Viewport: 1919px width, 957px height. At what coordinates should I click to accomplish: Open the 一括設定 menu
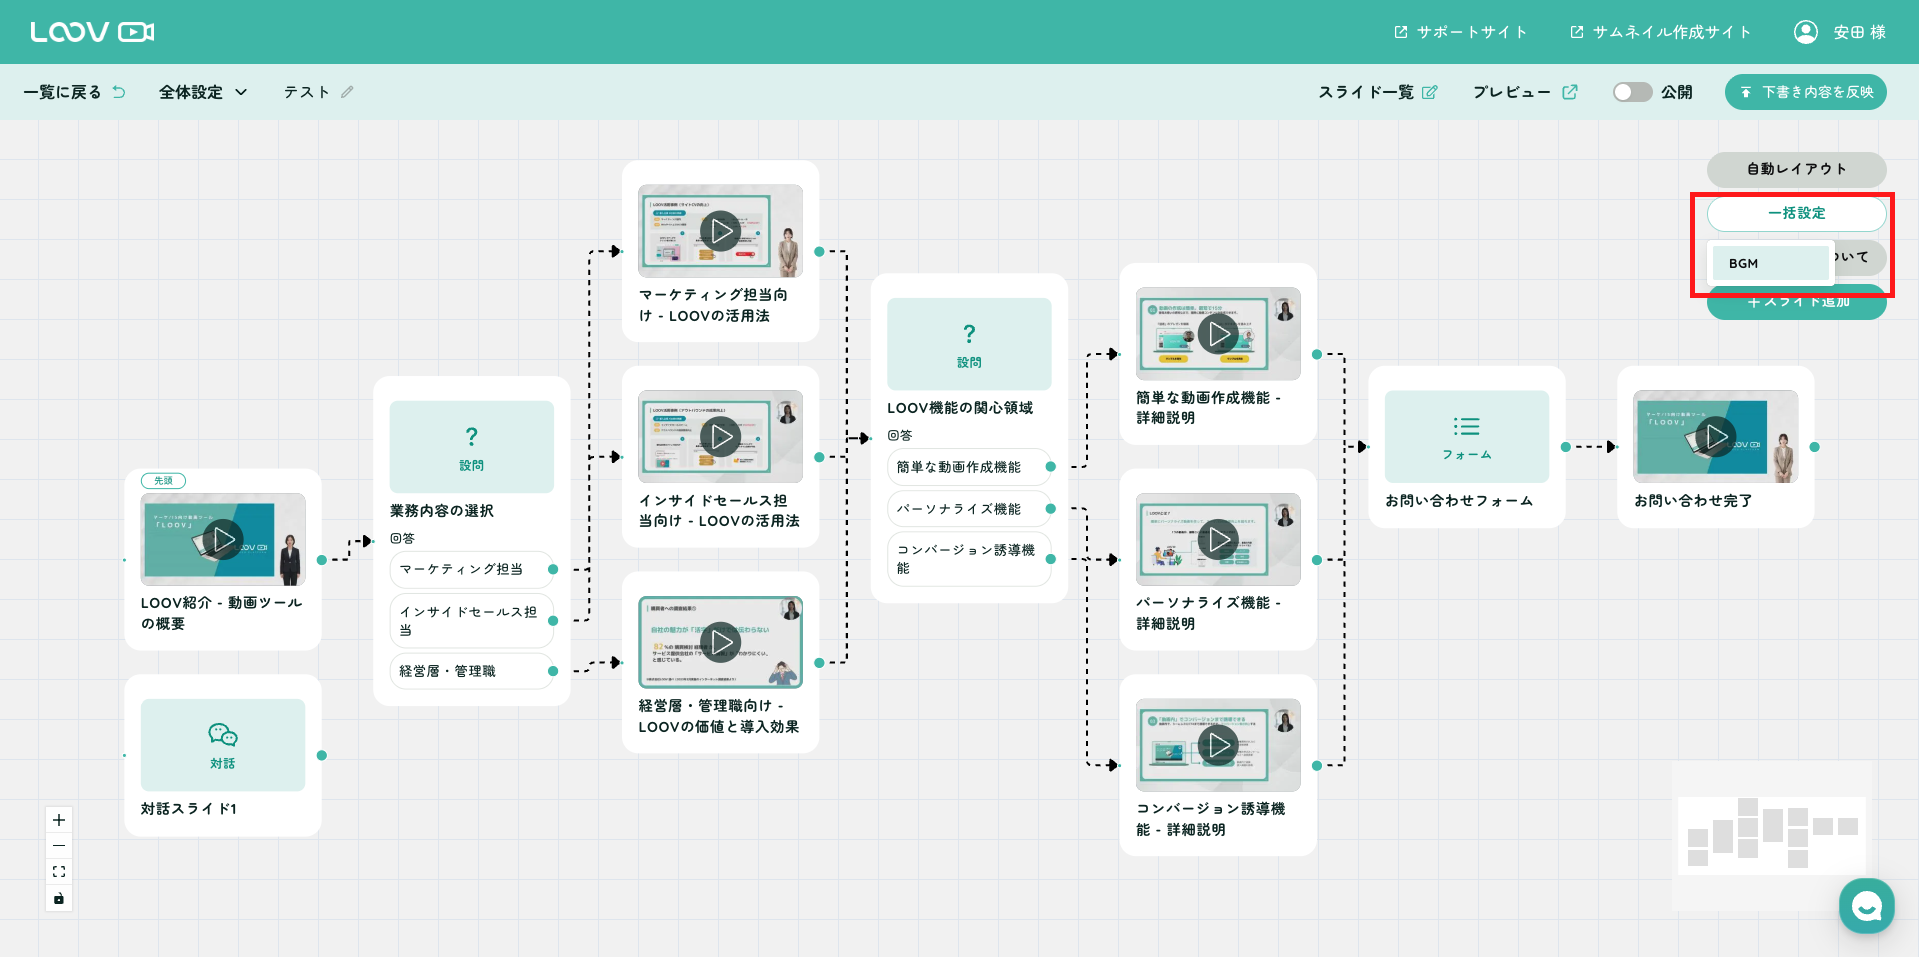coord(1797,213)
